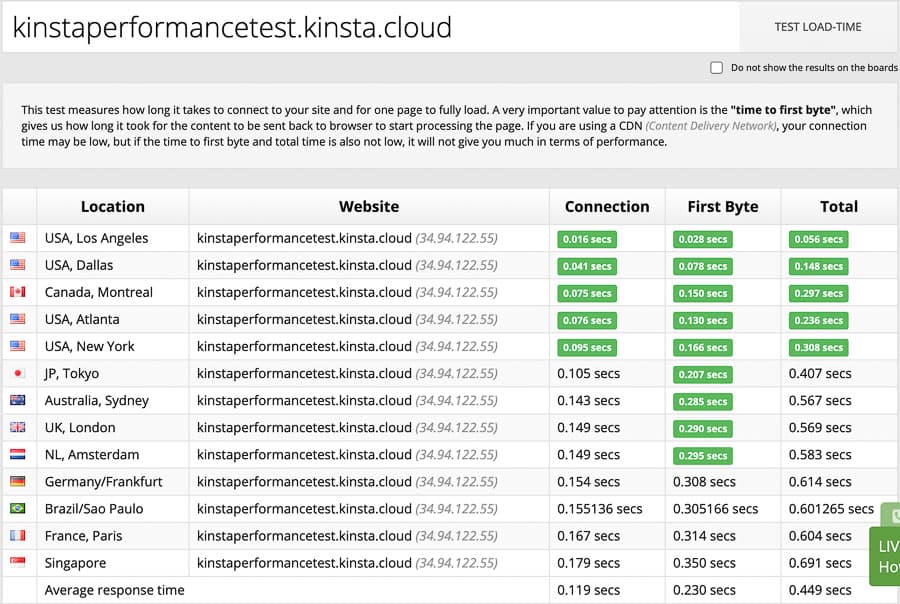The width and height of the screenshot is (900, 604).
Task: Click the Japan flag in the Tokyo row
Action: pos(20,374)
